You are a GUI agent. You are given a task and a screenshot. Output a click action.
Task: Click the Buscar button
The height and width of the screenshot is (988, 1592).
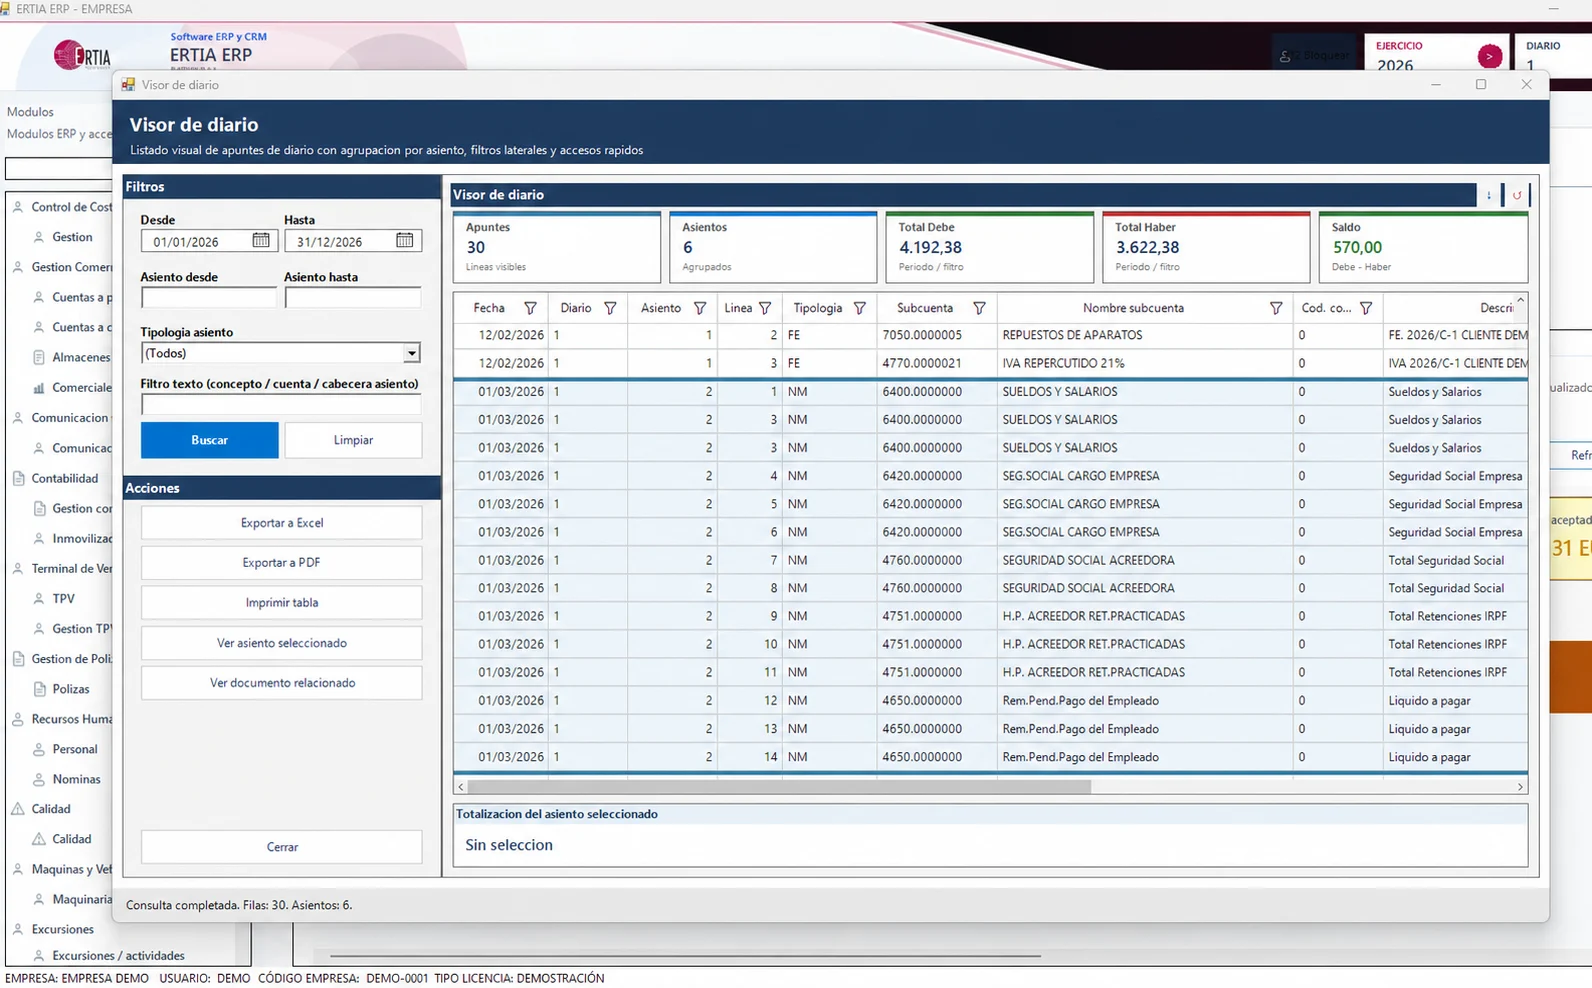[x=210, y=440]
